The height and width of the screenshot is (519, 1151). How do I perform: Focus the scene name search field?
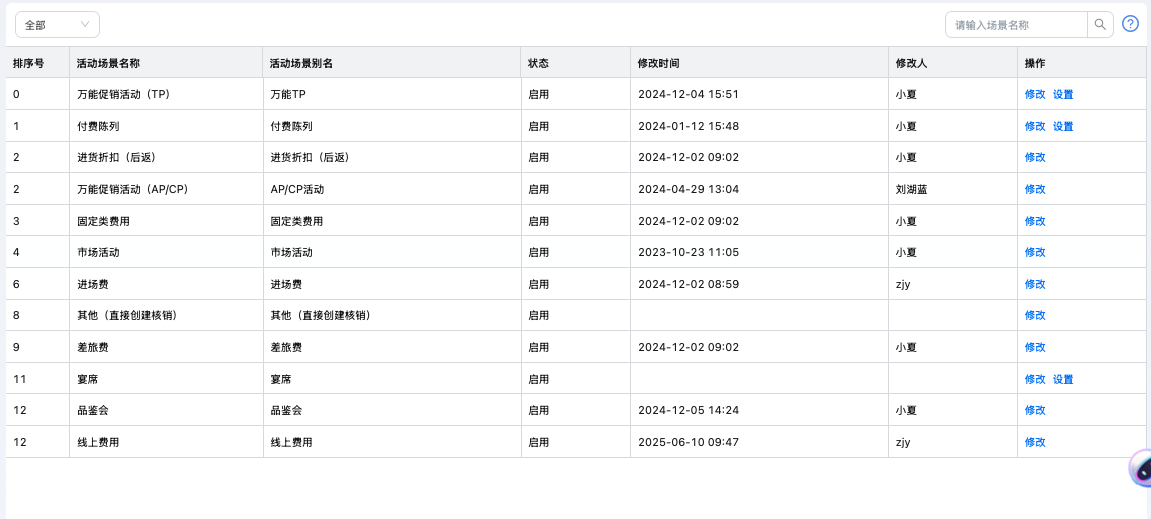(1016, 25)
